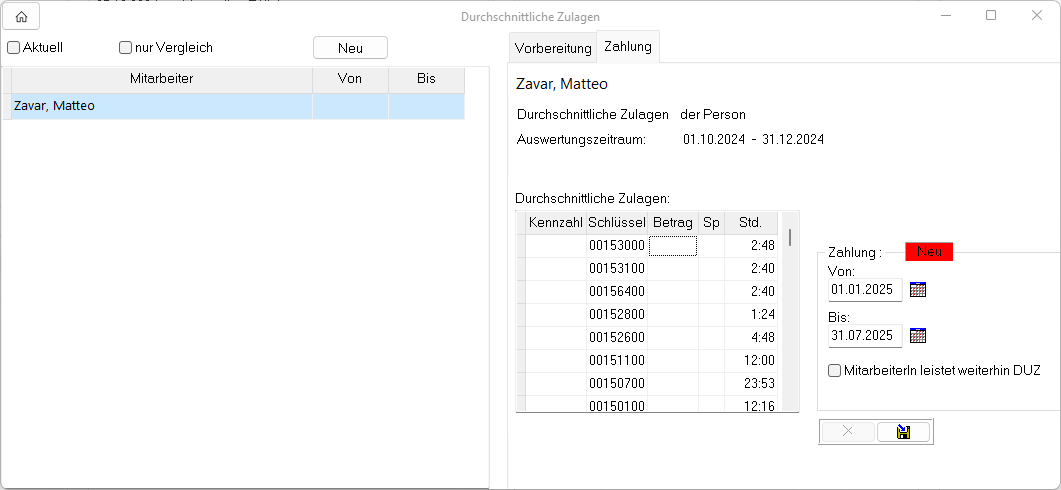This screenshot has height=490, width=1061.
Task: Click the save disk icon button
Action: click(x=903, y=431)
